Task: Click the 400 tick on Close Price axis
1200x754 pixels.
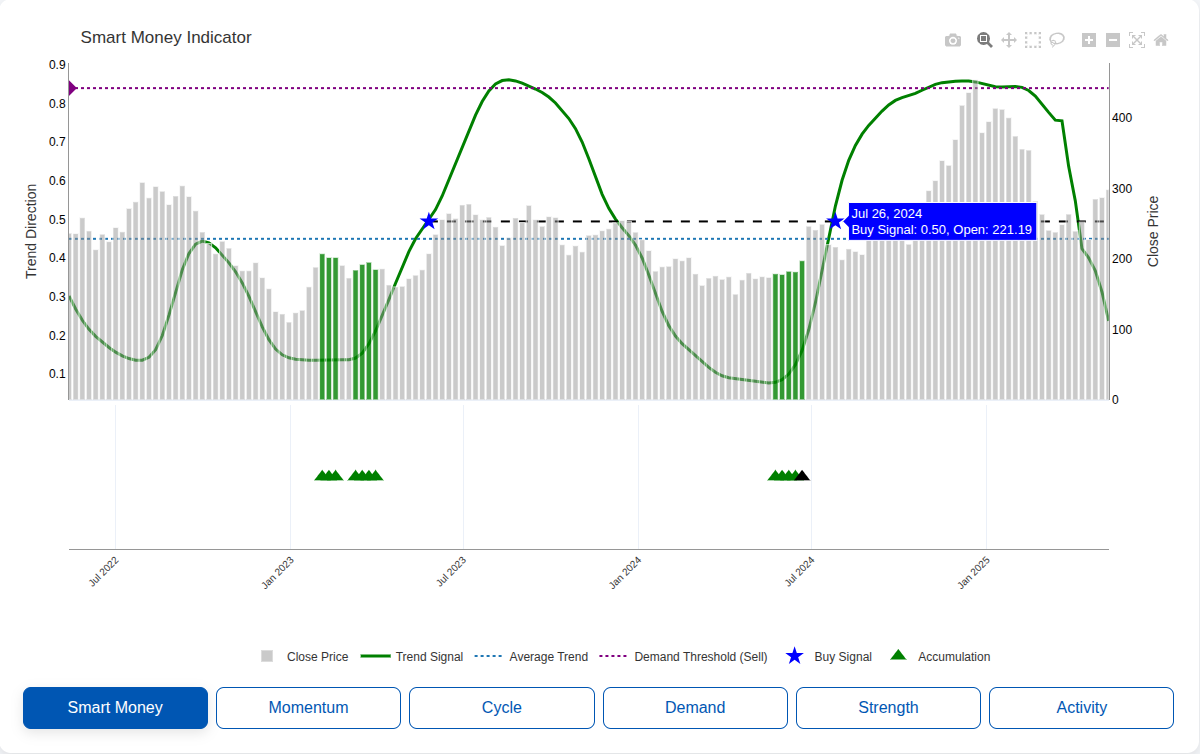Action: [1122, 117]
